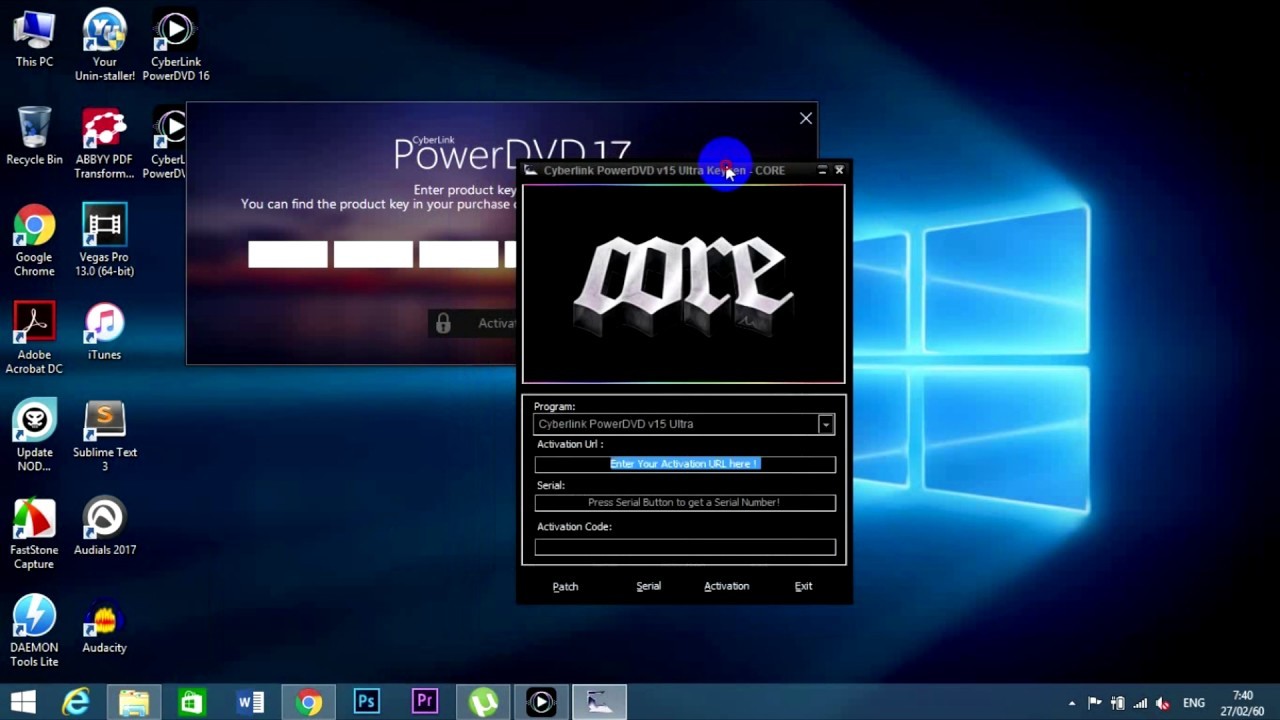Click second product key box in PowerDVD
The width and height of the screenshot is (1280, 720).
pyautogui.click(x=373, y=254)
